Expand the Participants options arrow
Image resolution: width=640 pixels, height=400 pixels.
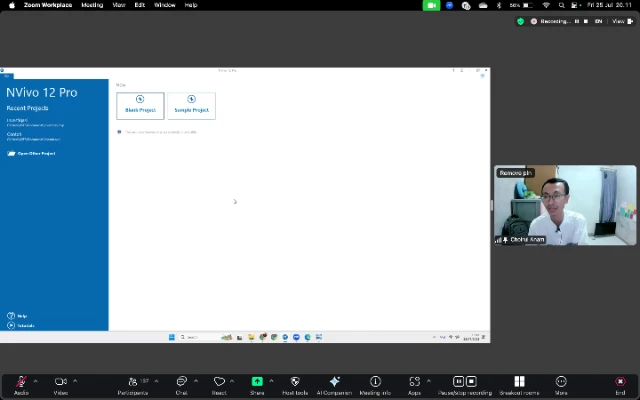coord(156,381)
